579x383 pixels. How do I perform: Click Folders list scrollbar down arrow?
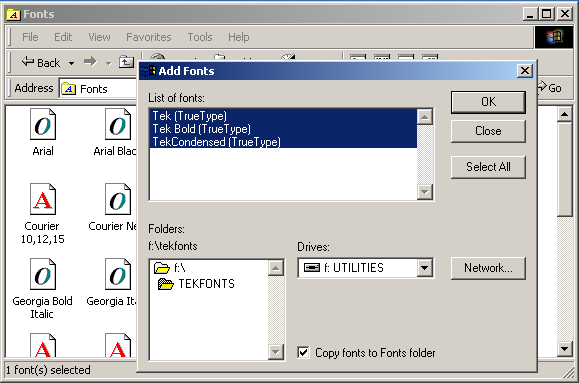(x=275, y=351)
